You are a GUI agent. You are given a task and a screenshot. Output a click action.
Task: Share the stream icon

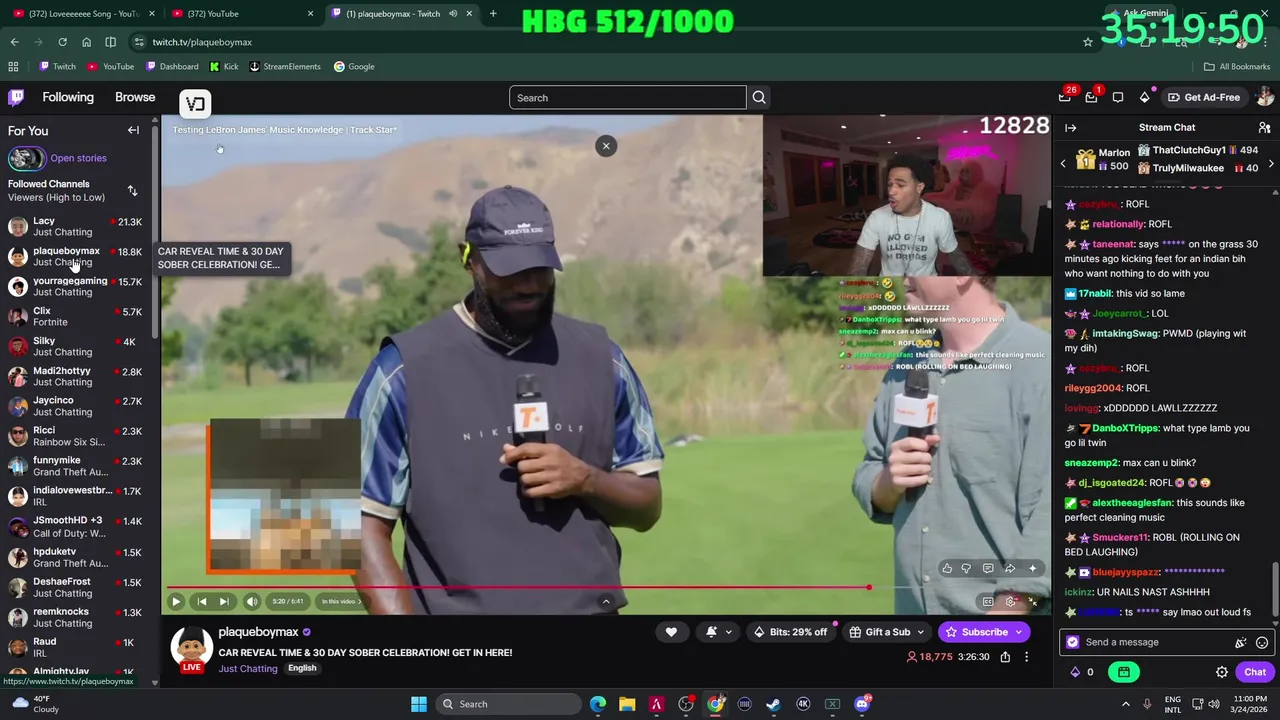pos(1005,657)
